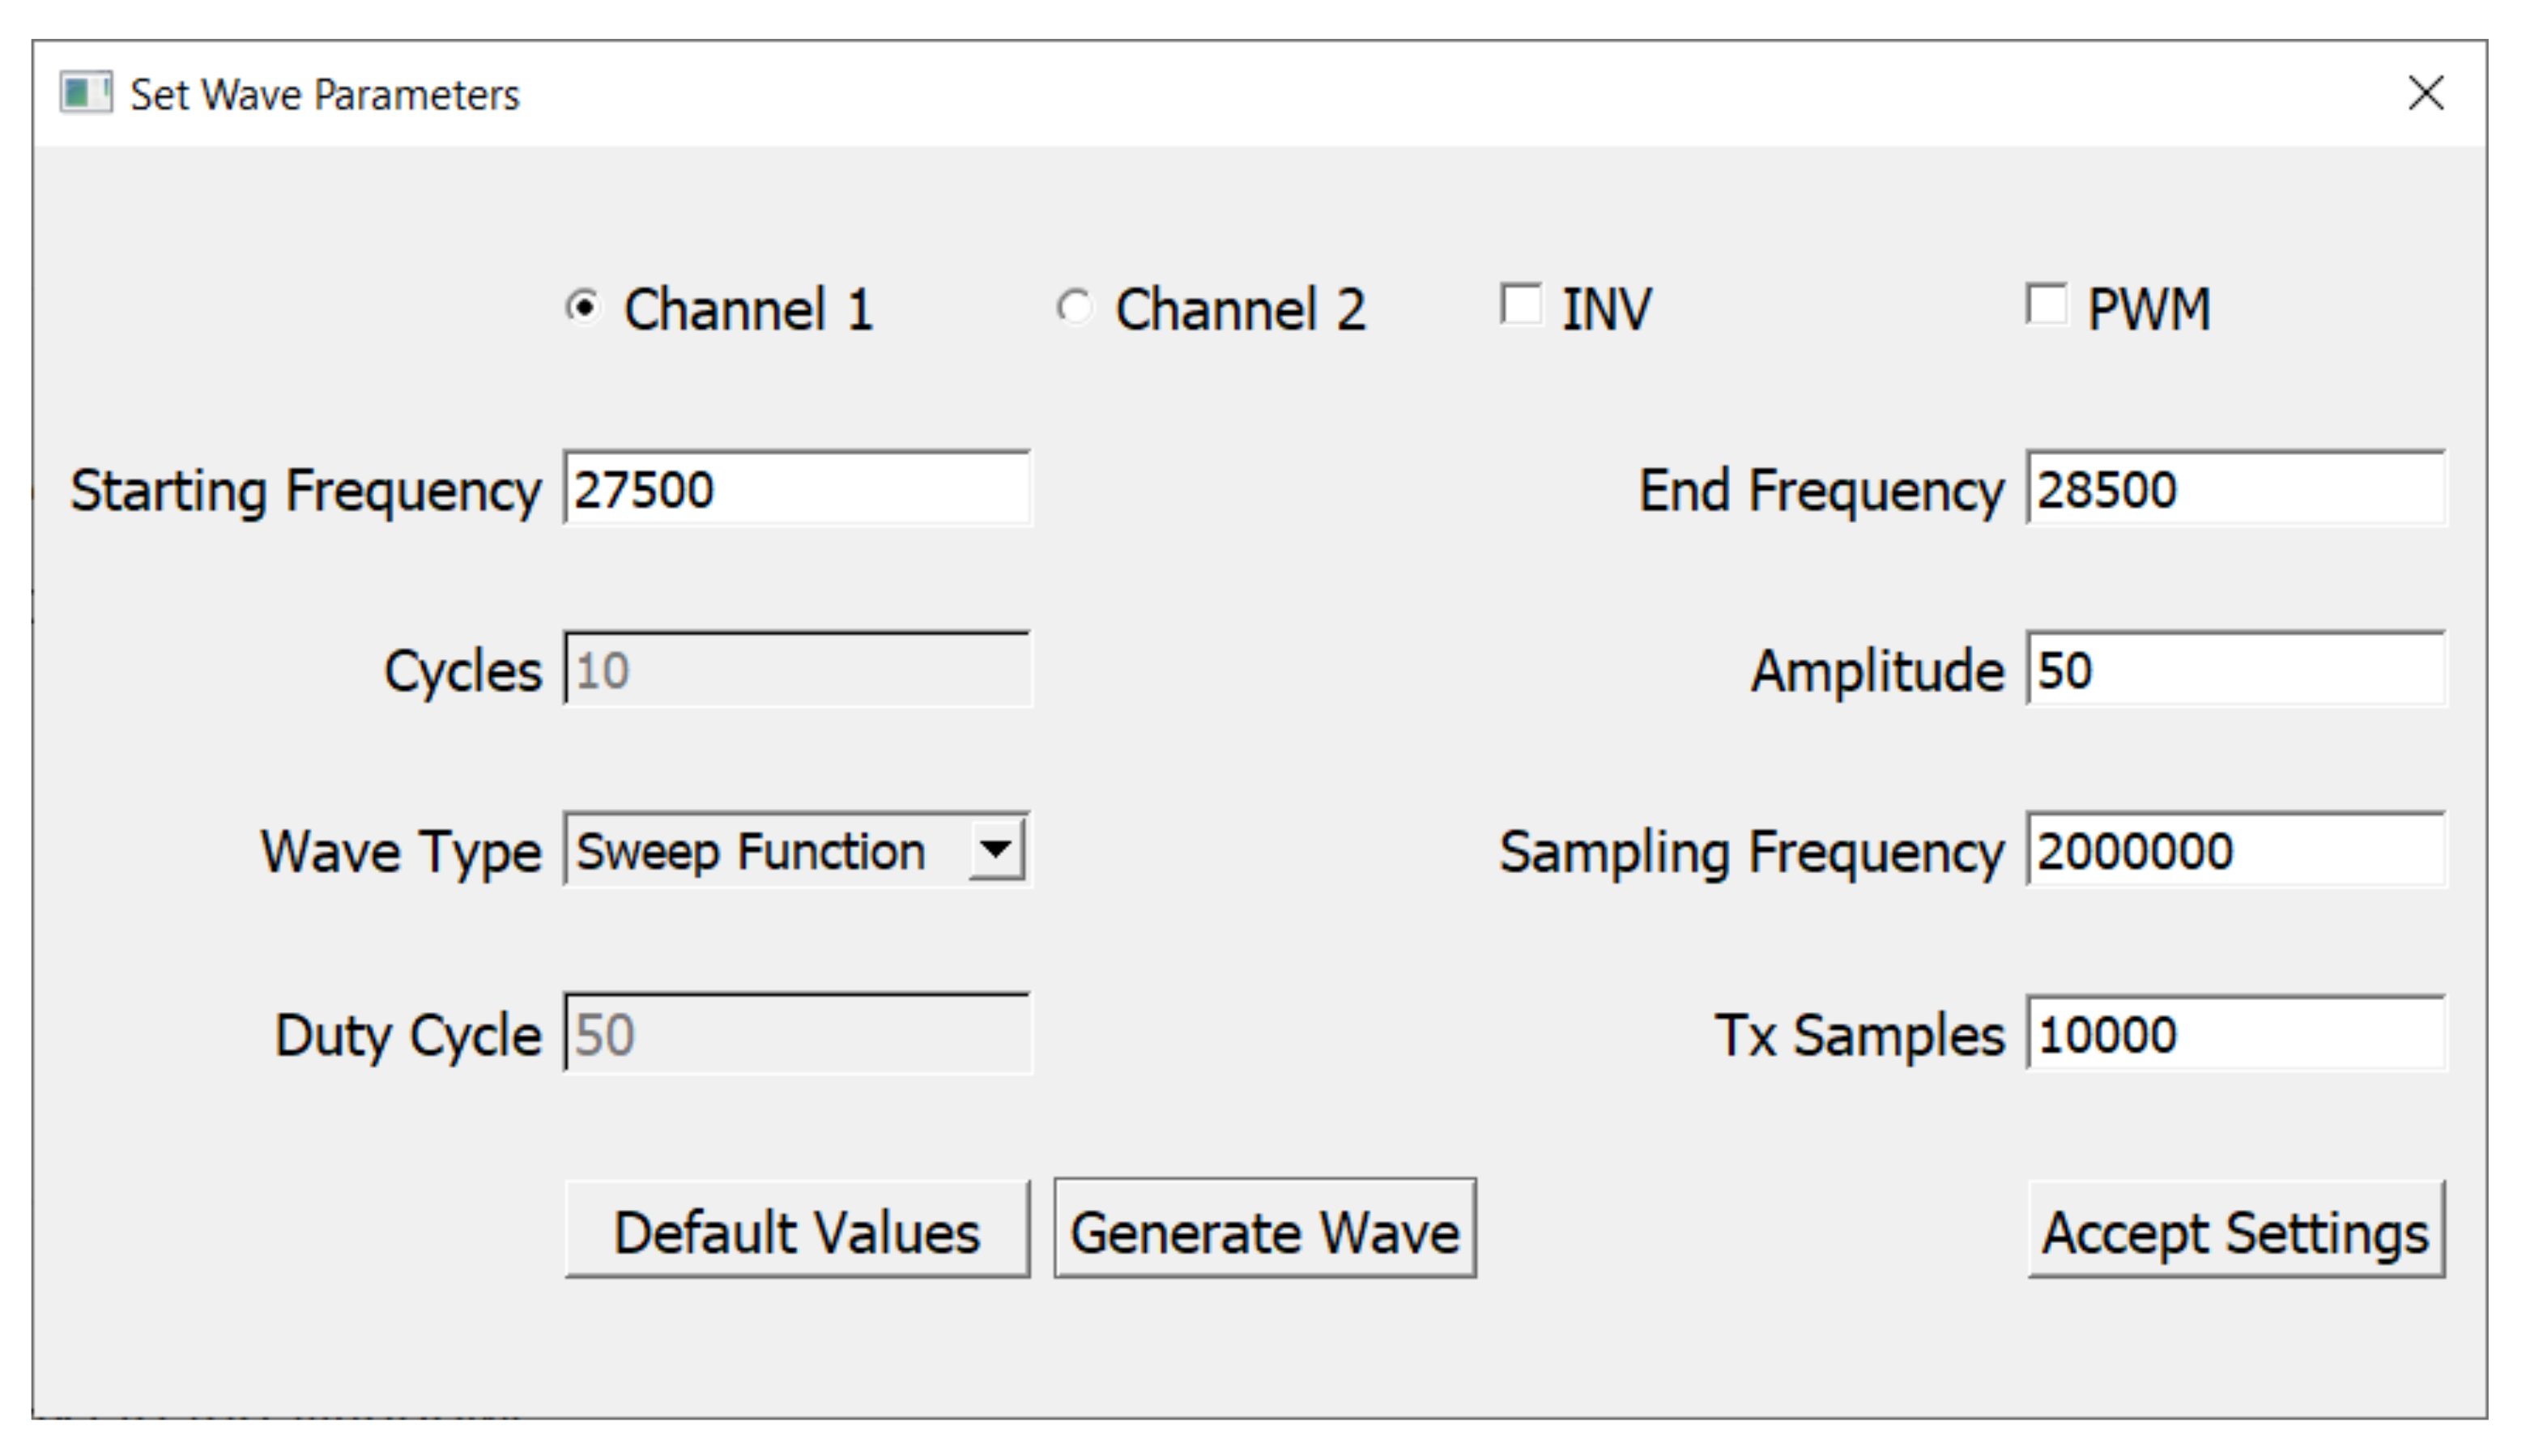Click the disabled Cycles field
This screenshot has width=2526, height=1456.
pyautogui.click(x=796, y=670)
